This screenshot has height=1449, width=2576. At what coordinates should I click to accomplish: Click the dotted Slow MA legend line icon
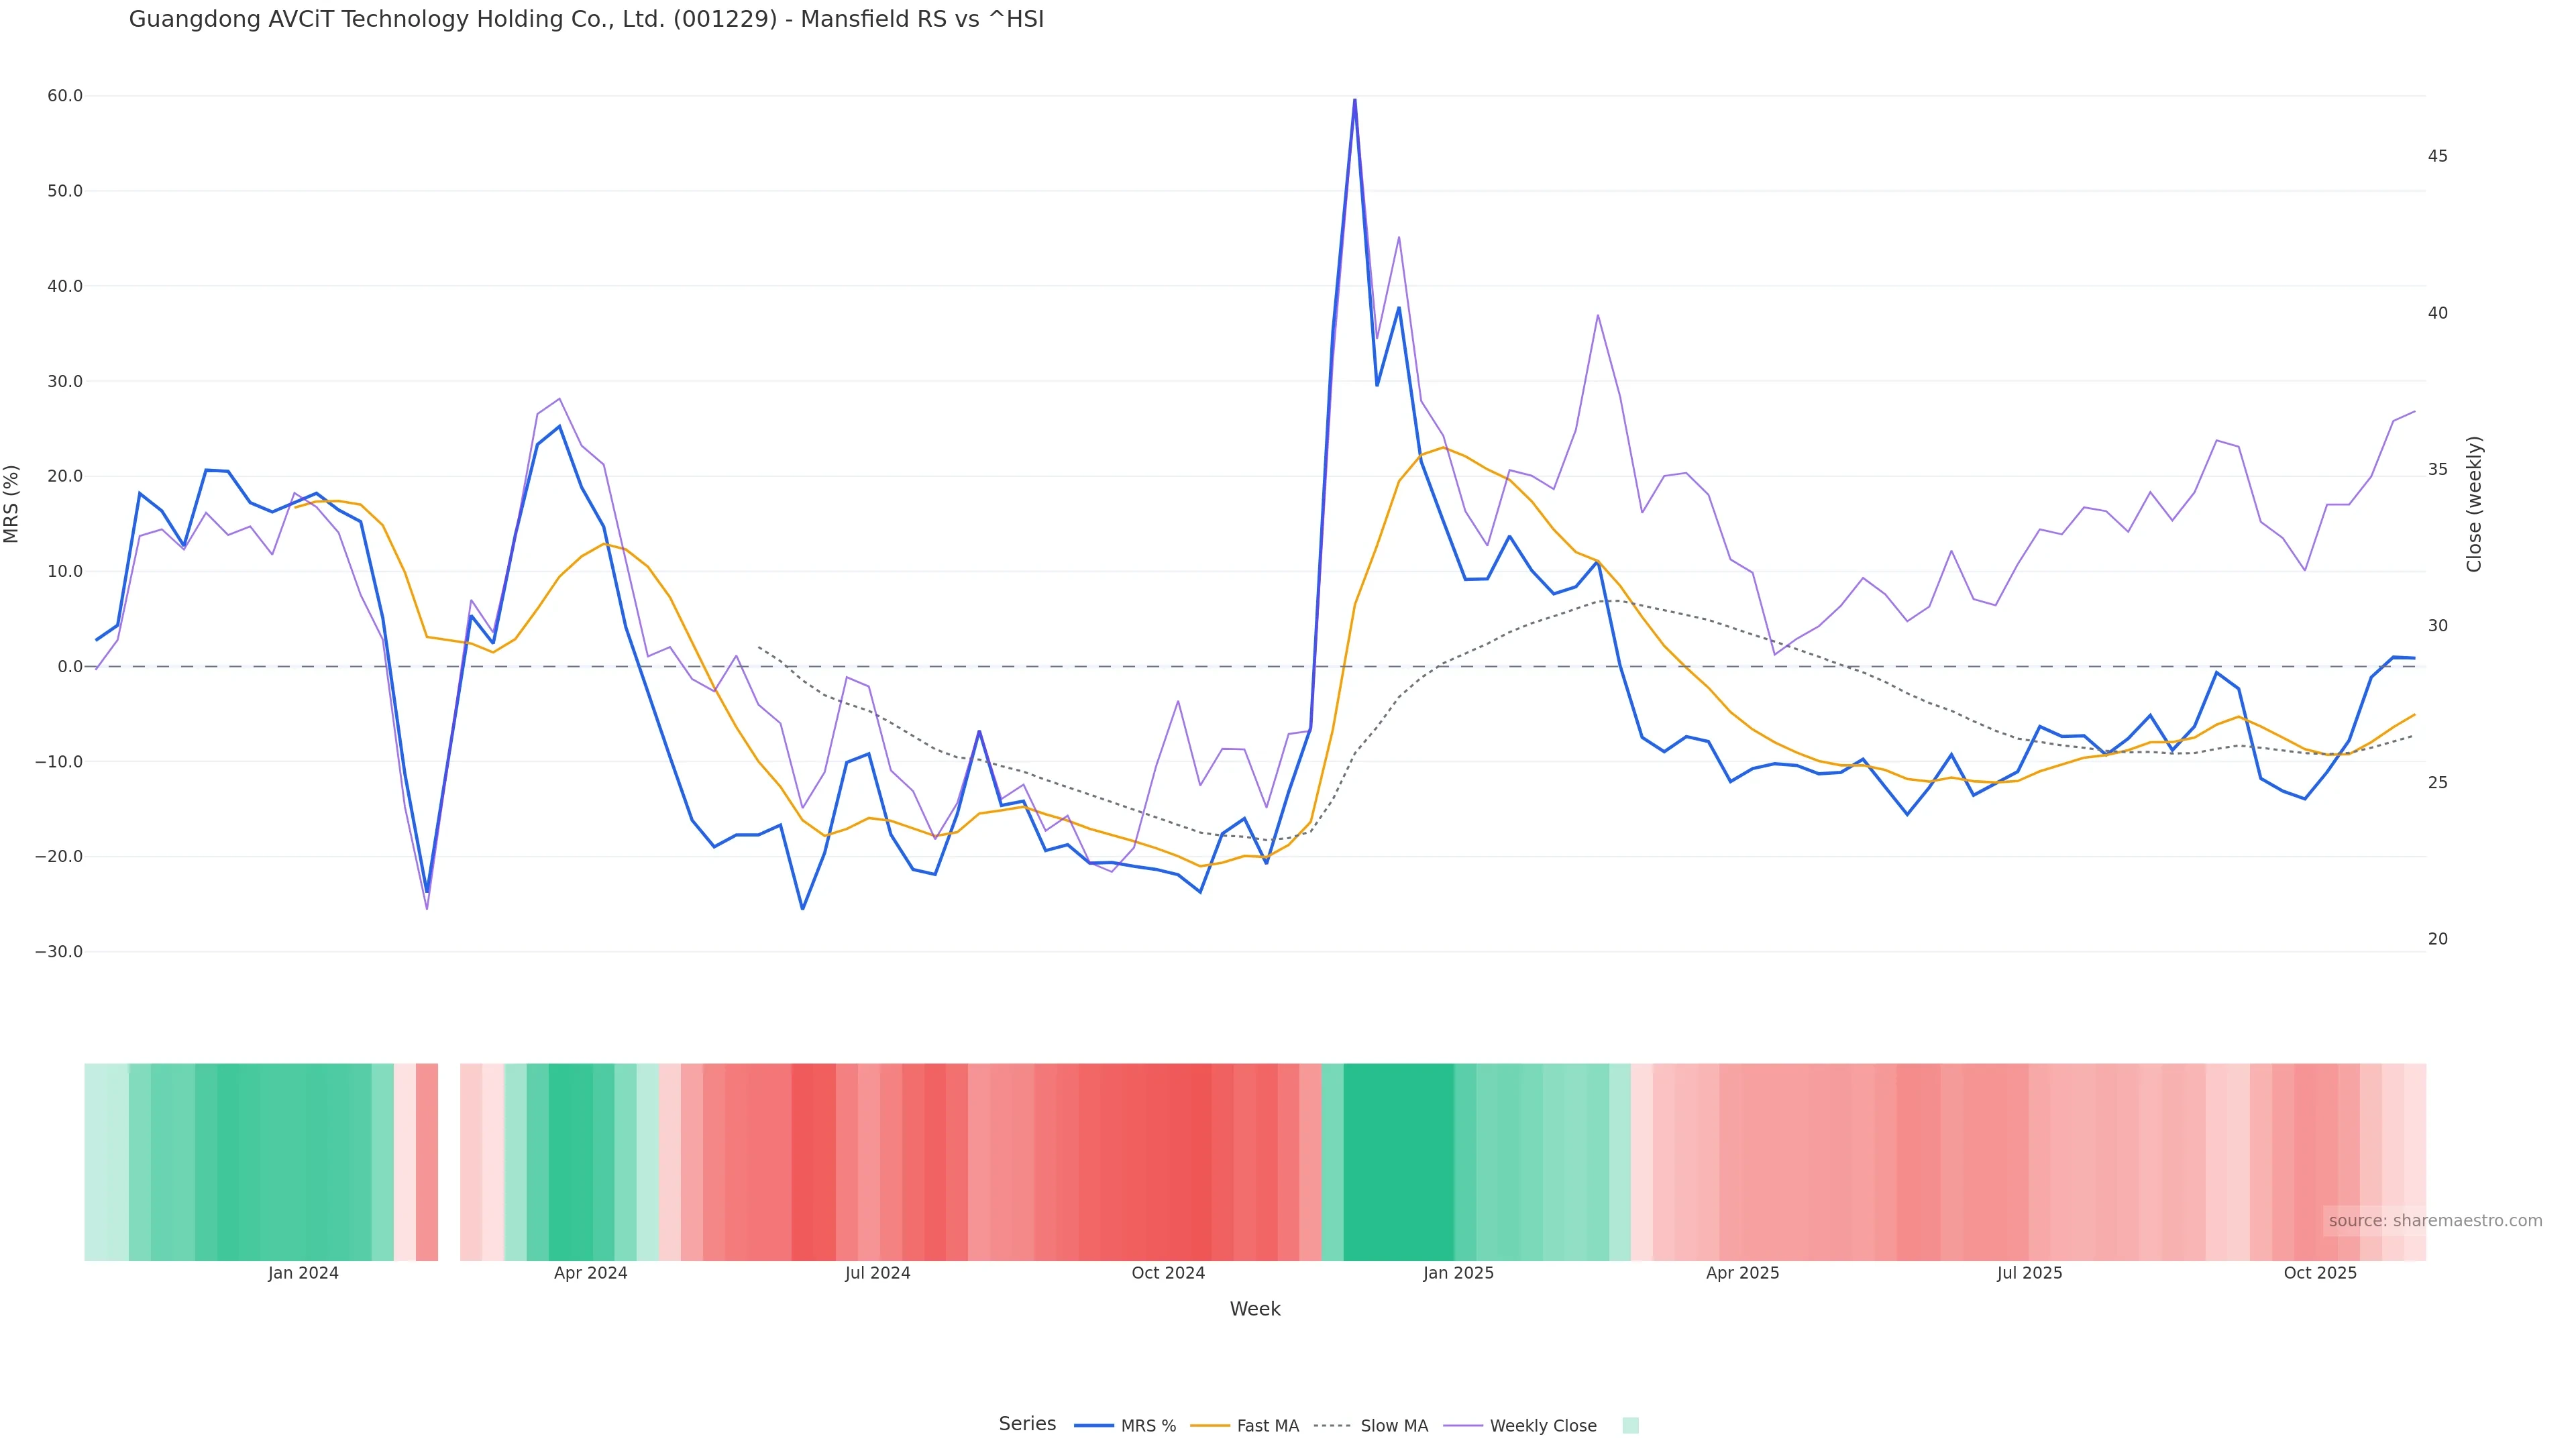pyautogui.click(x=1332, y=1426)
